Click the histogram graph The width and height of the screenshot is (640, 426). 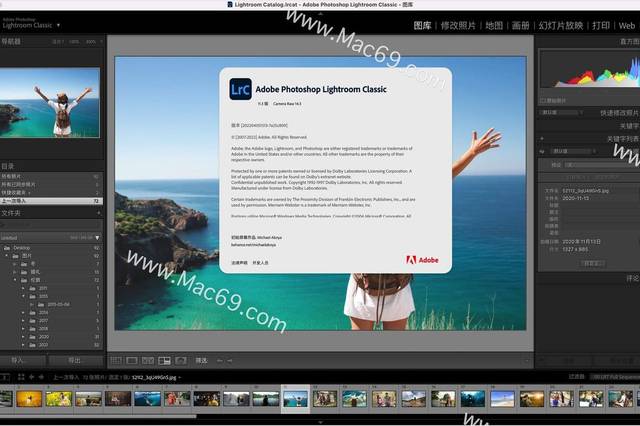590,69
